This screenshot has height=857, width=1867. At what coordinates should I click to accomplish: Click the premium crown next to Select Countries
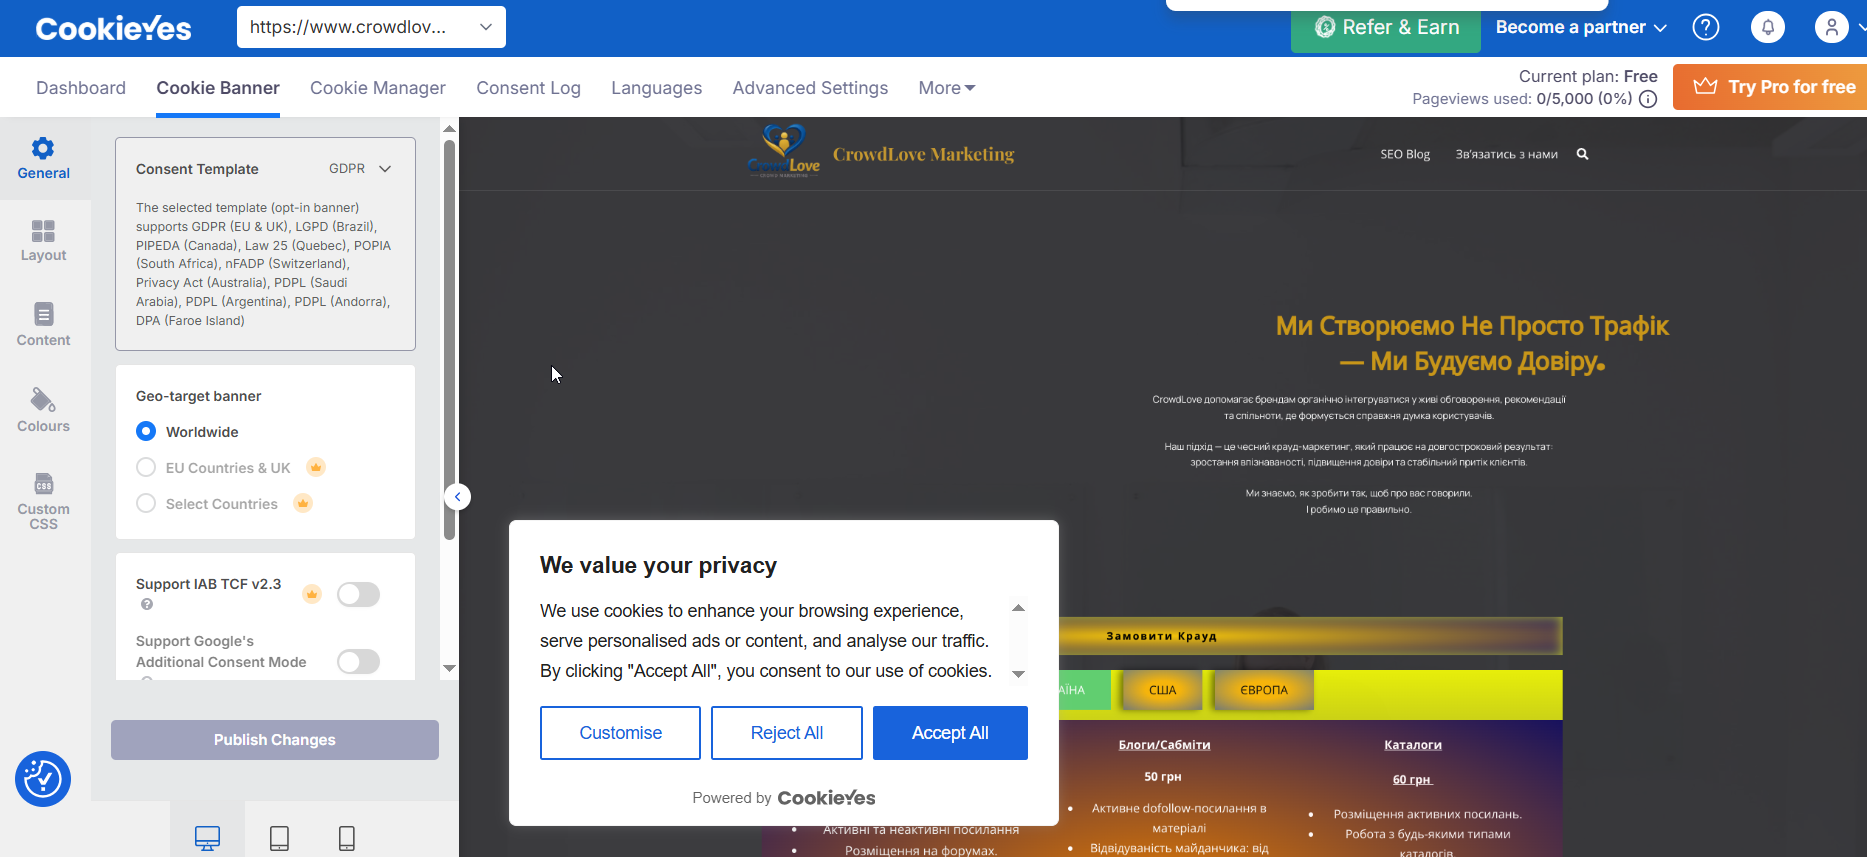(303, 503)
